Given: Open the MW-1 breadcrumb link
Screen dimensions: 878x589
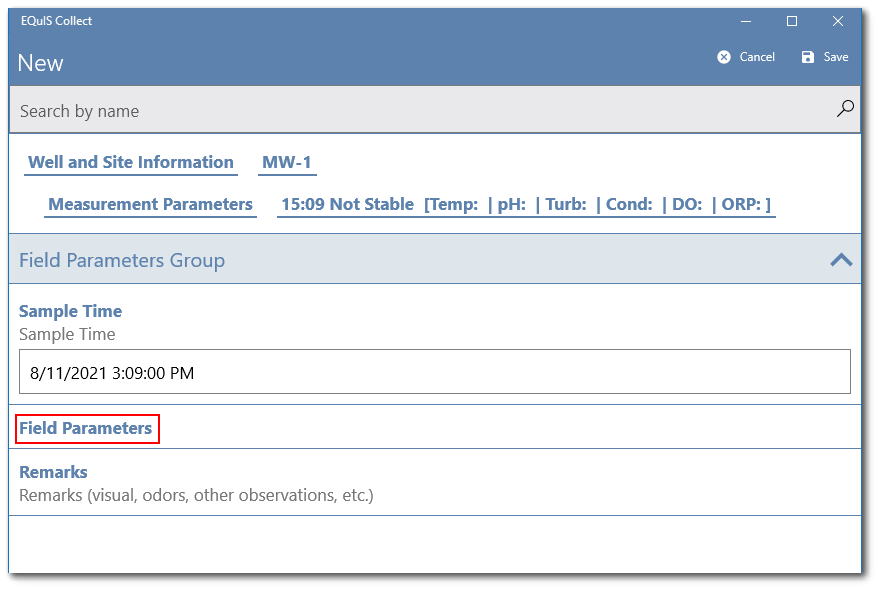Looking at the screenshot, I should point(287,162).
